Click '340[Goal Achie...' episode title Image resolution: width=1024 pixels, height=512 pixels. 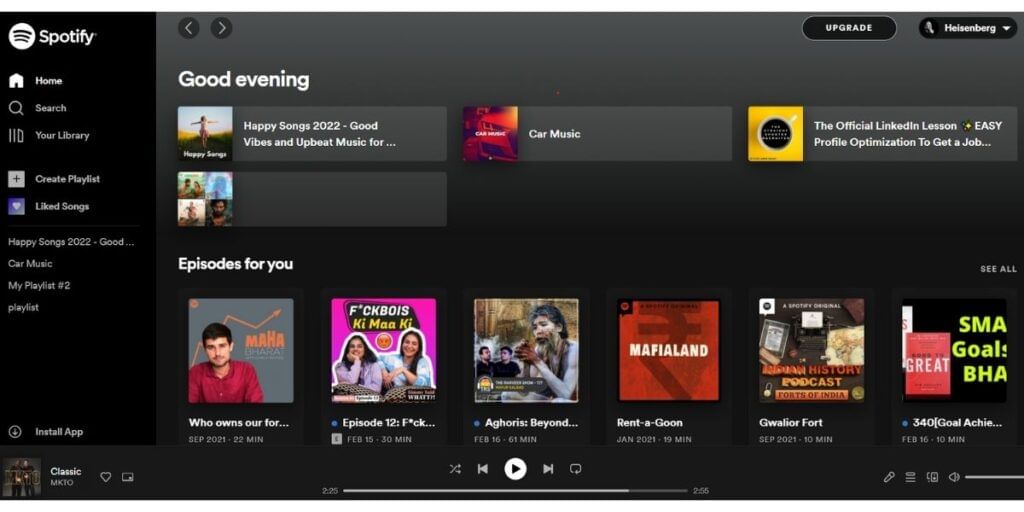pyautogui.click(x=957, y=423)
